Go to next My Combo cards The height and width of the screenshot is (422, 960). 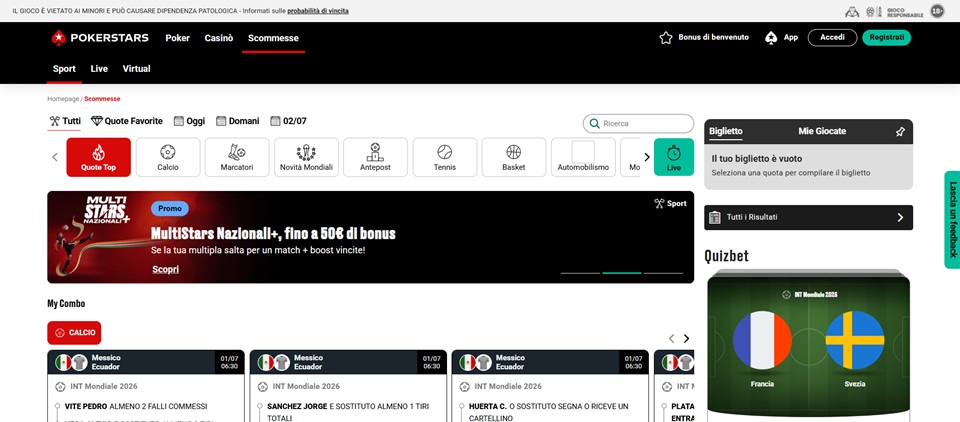[x=686, y=339]
